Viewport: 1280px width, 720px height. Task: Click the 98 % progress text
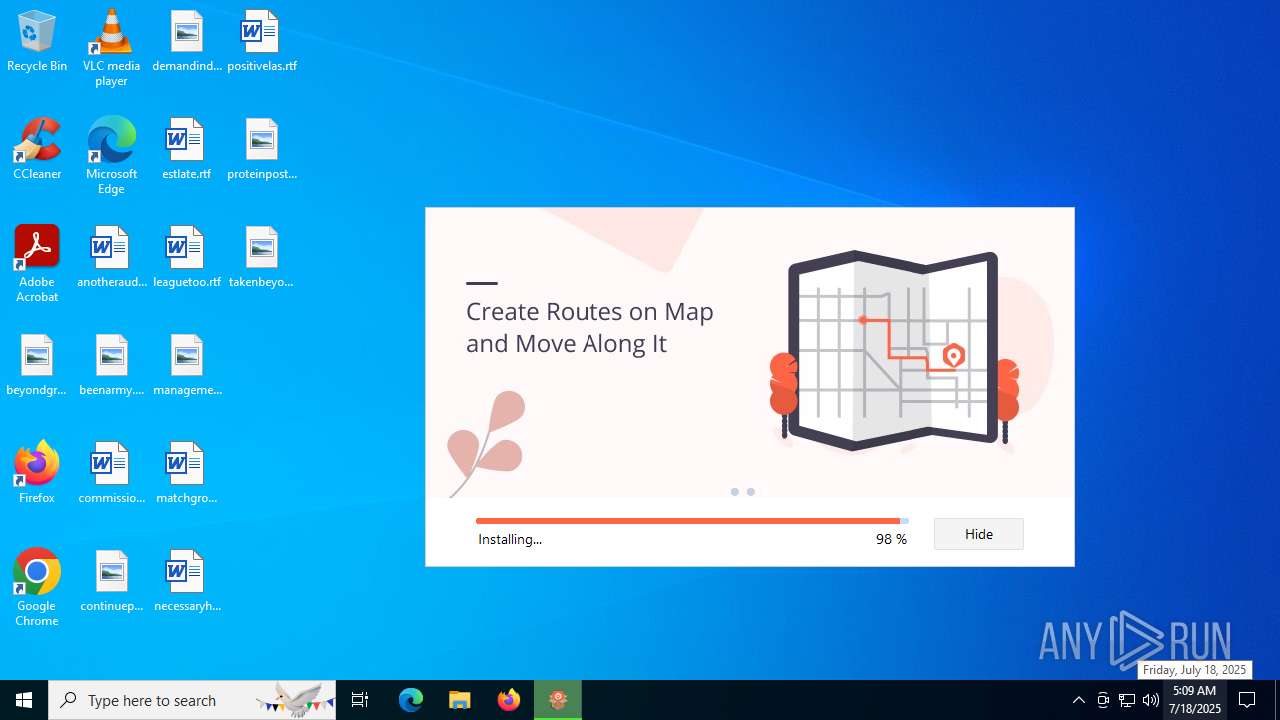coord(891,539)
